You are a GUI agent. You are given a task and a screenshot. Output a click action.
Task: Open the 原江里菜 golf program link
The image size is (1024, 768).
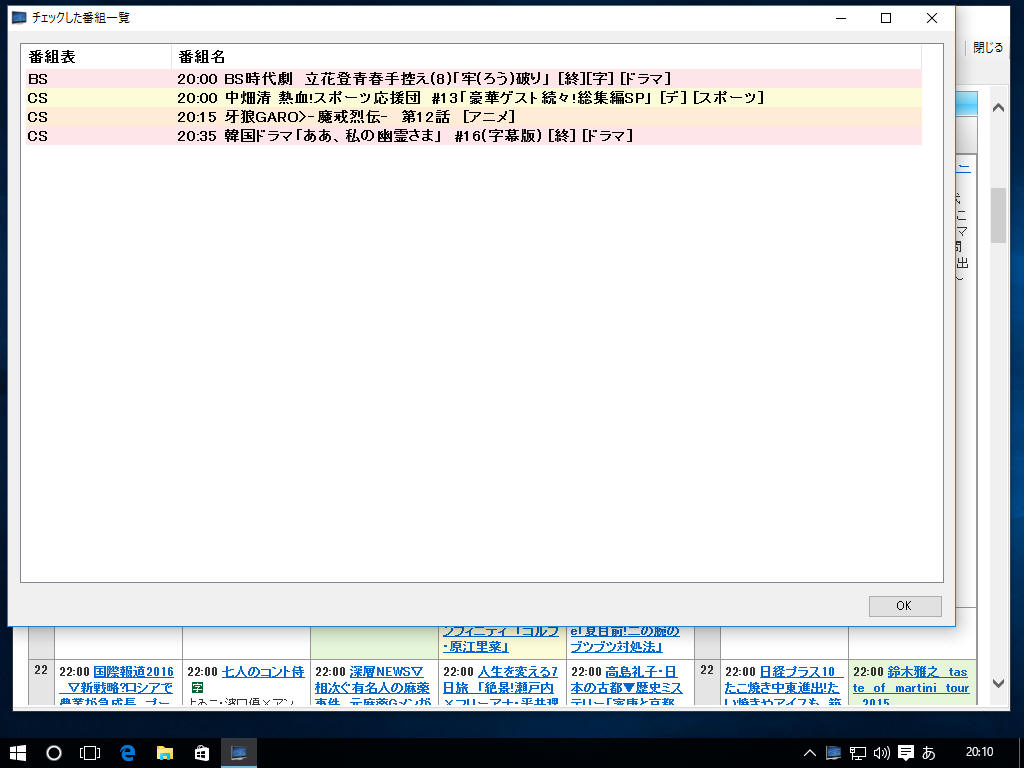501,639
